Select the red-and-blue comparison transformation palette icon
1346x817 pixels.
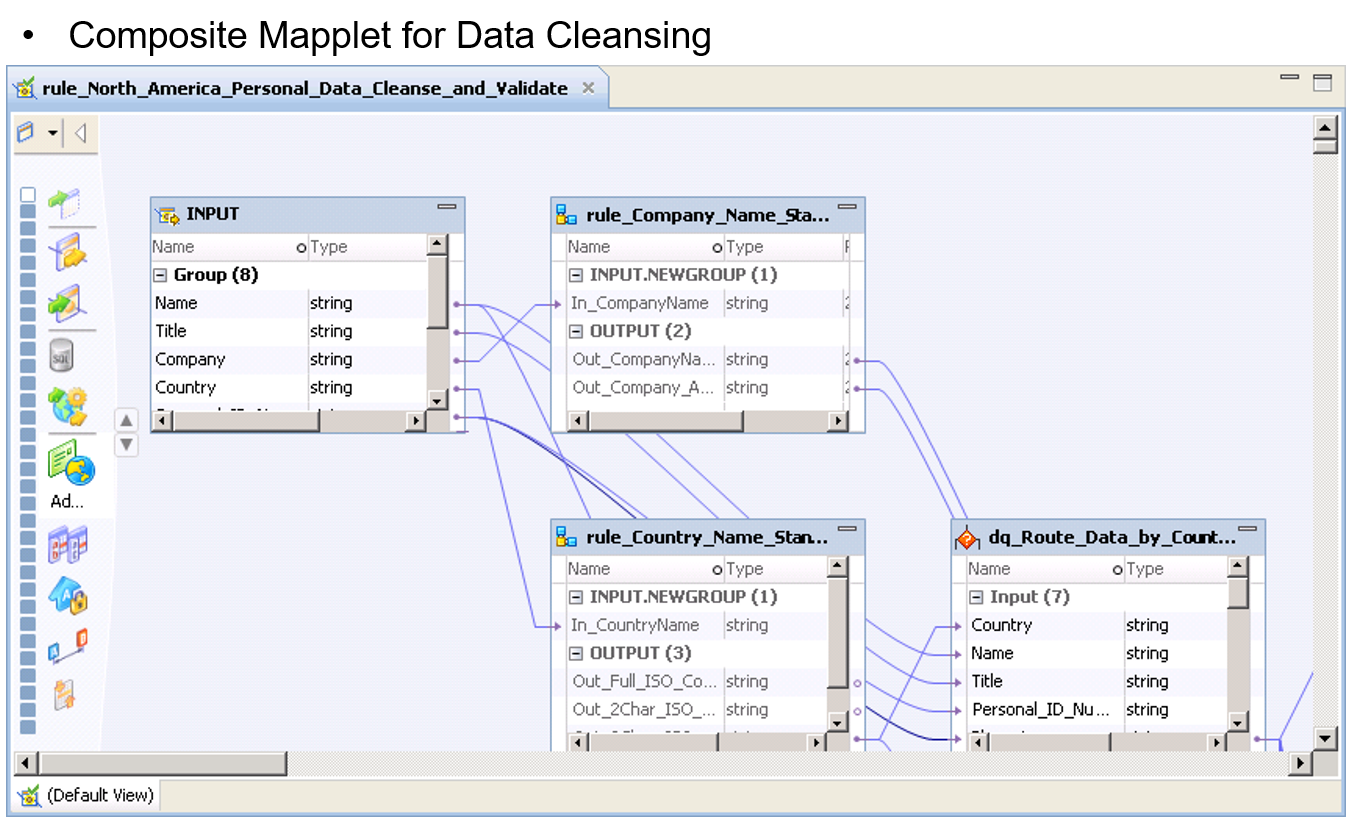point(67,546)
